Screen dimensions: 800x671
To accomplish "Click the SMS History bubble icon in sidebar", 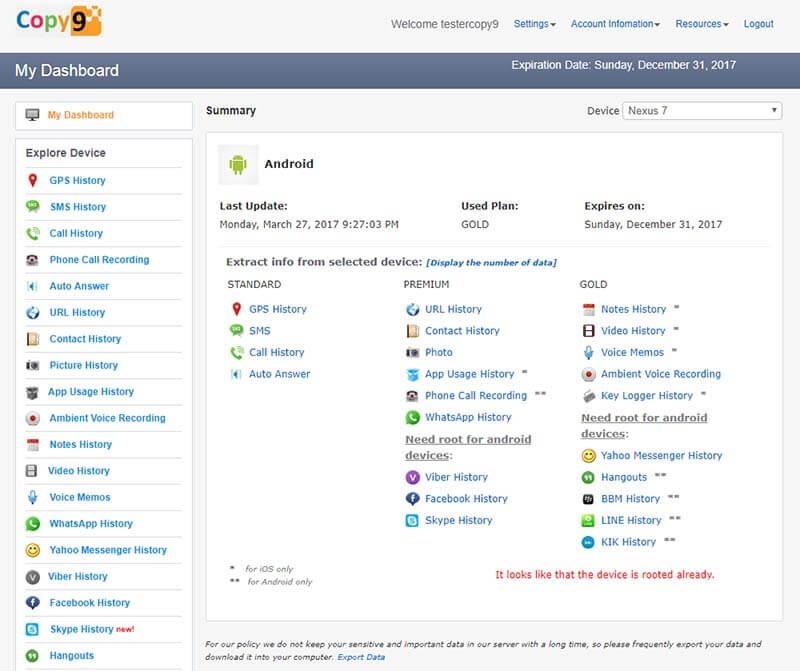I will 33,206.
